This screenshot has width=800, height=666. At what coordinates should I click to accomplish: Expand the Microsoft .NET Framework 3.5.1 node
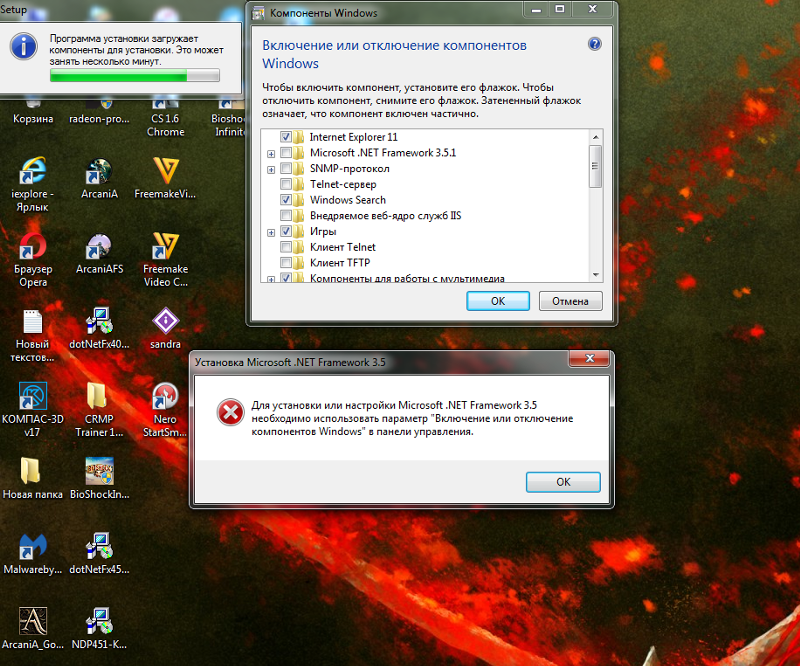tap(271, 154)
